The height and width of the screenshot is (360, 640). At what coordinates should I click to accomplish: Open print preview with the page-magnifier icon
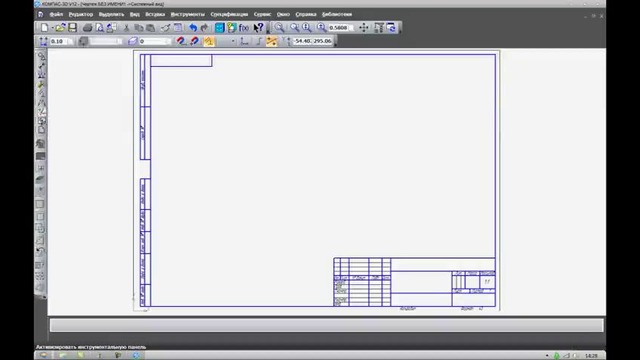tap(100, 28)
